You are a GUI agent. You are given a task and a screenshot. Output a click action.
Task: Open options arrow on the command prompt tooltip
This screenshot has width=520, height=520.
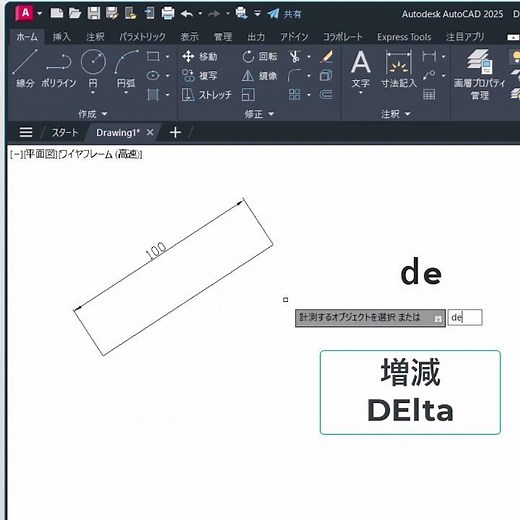(438, 319)
